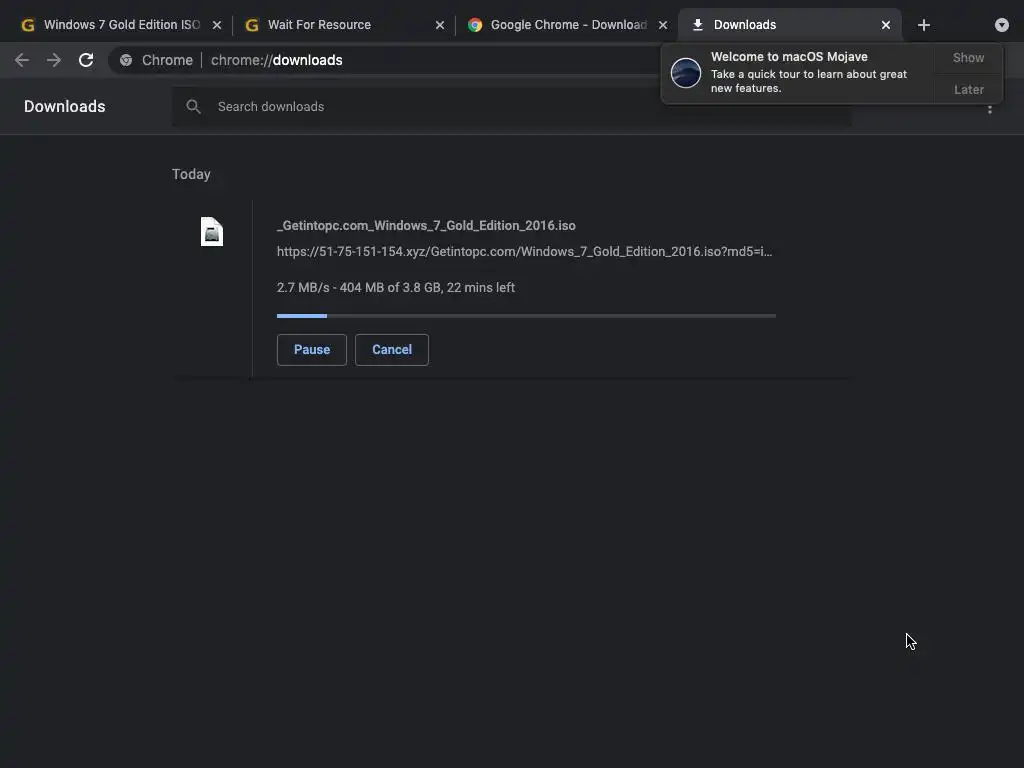Click the Downloads page title
Viewport: 1024px width, 768px height.
click(65, 106)
